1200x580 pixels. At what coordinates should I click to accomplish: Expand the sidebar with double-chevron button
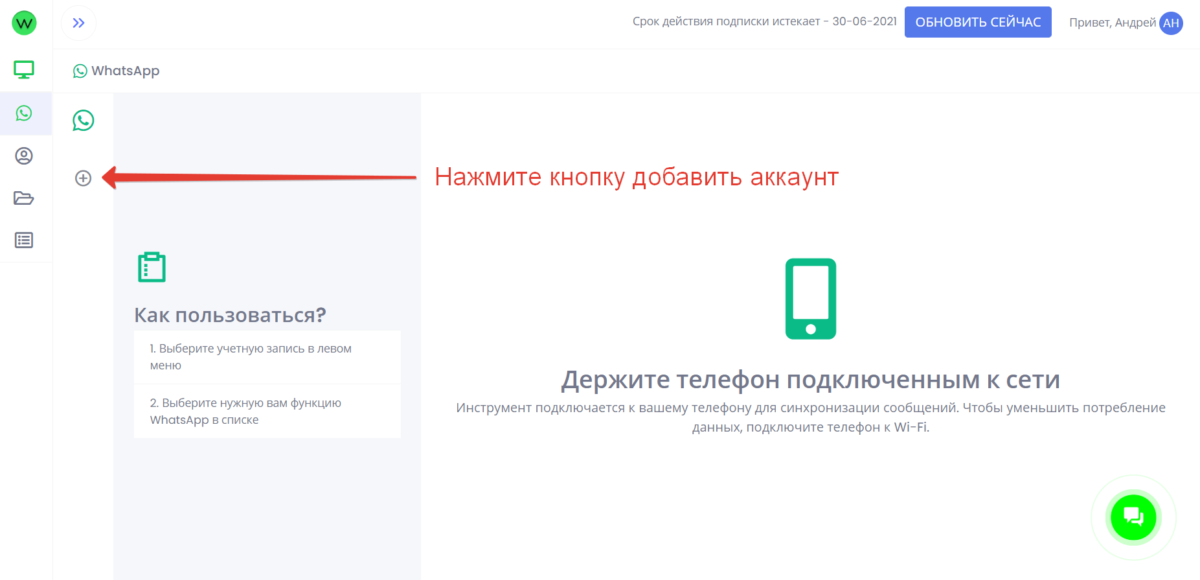pyautogui.click(x=79, y=23)
